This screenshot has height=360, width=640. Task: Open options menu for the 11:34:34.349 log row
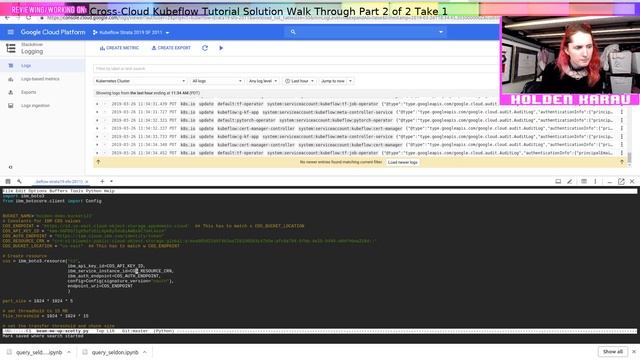(622, 144)
